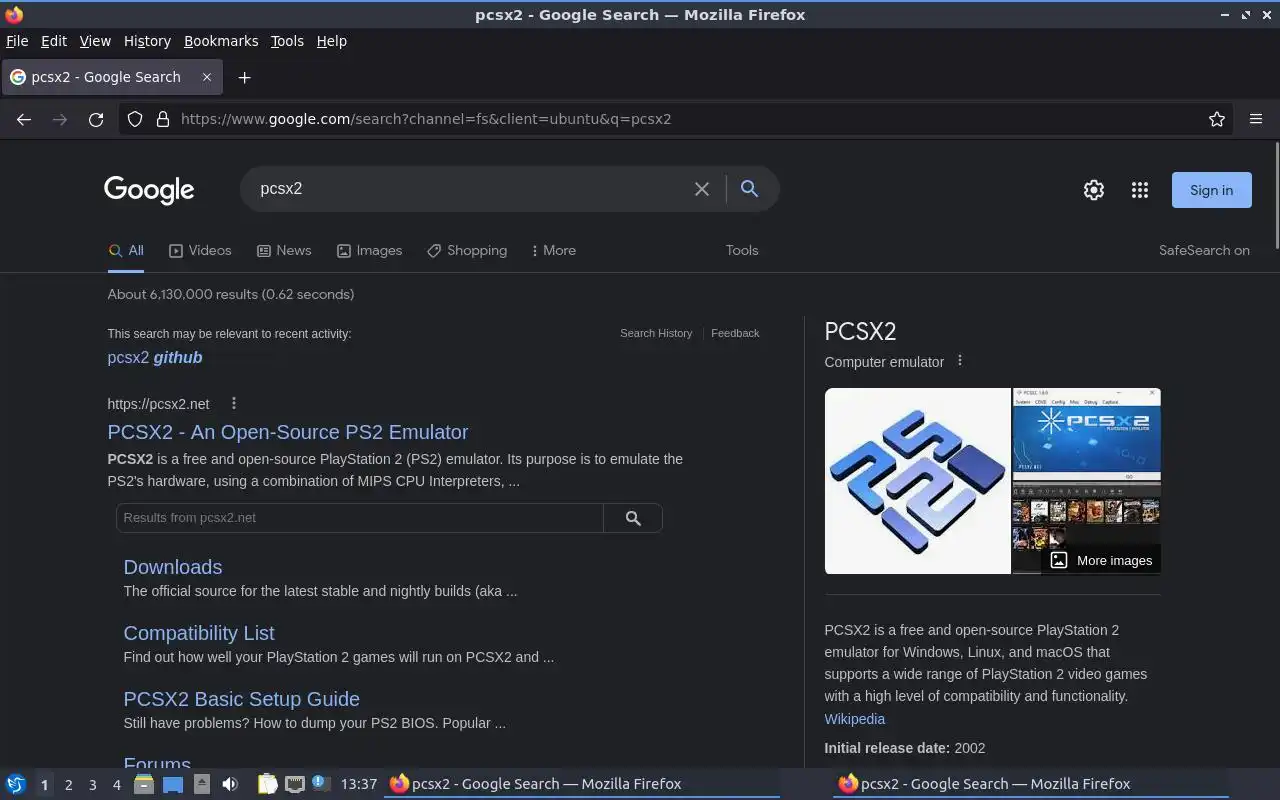The width and height of the screenshot is (1280, 800).
Task: Open the file manager from taskbar
Action: (144, 784)
